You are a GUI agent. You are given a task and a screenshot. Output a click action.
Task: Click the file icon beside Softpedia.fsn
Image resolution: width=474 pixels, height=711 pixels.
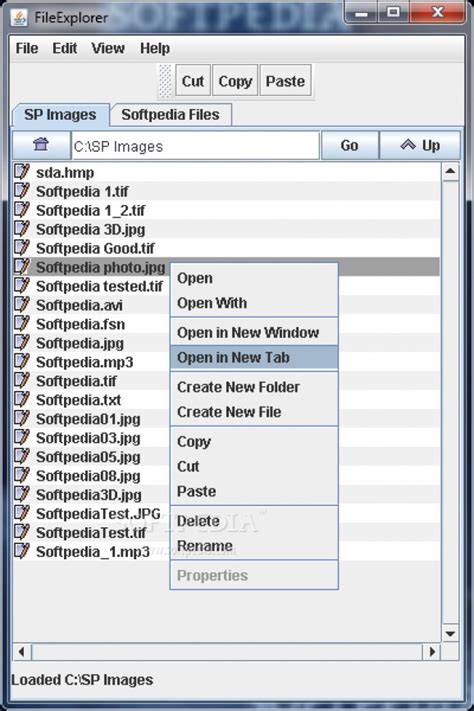tap(22, 323)
